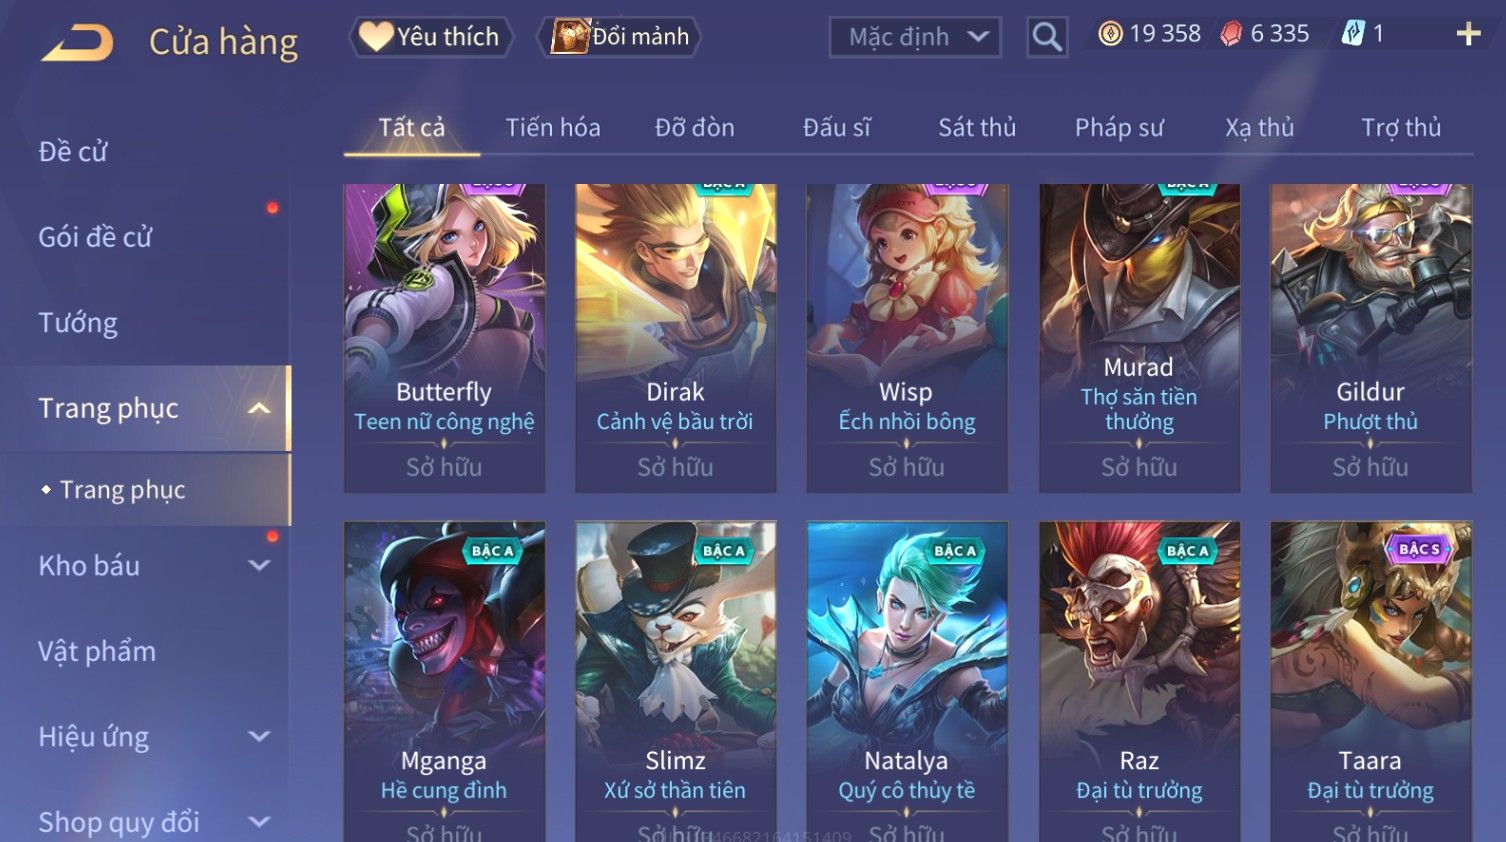The image size is (1506, 842).
Task: Go to Gói đề cử menu
Action: coord(95,237)
